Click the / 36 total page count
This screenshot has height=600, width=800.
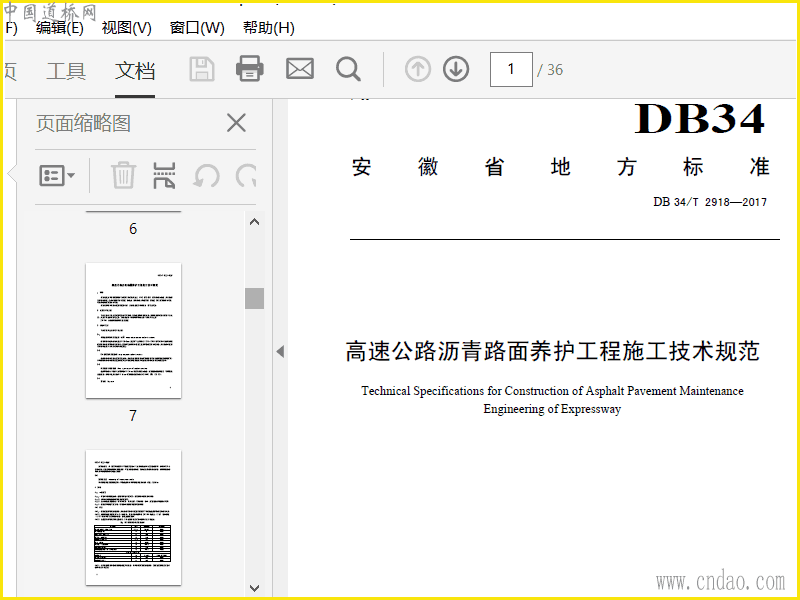click(x=550, y=70)
